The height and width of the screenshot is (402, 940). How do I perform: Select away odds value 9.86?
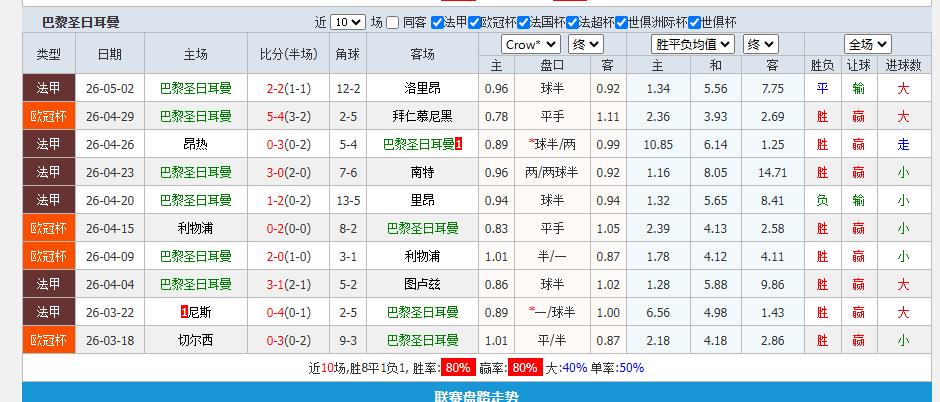coord(772,284)
